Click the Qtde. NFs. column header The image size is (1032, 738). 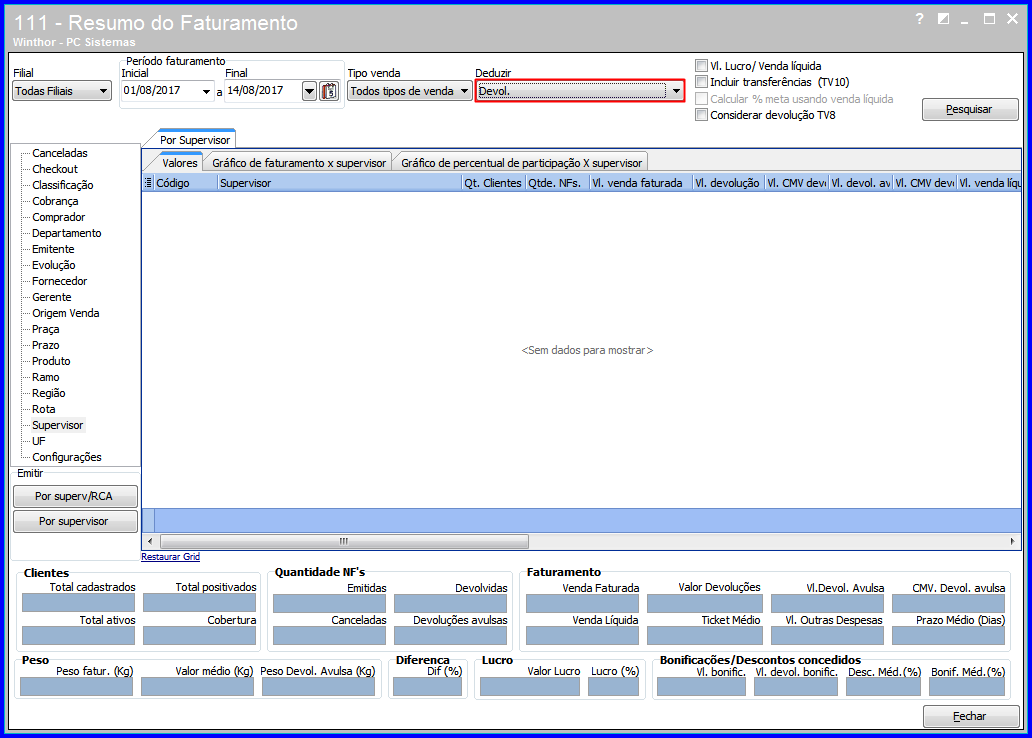point(556,183)
